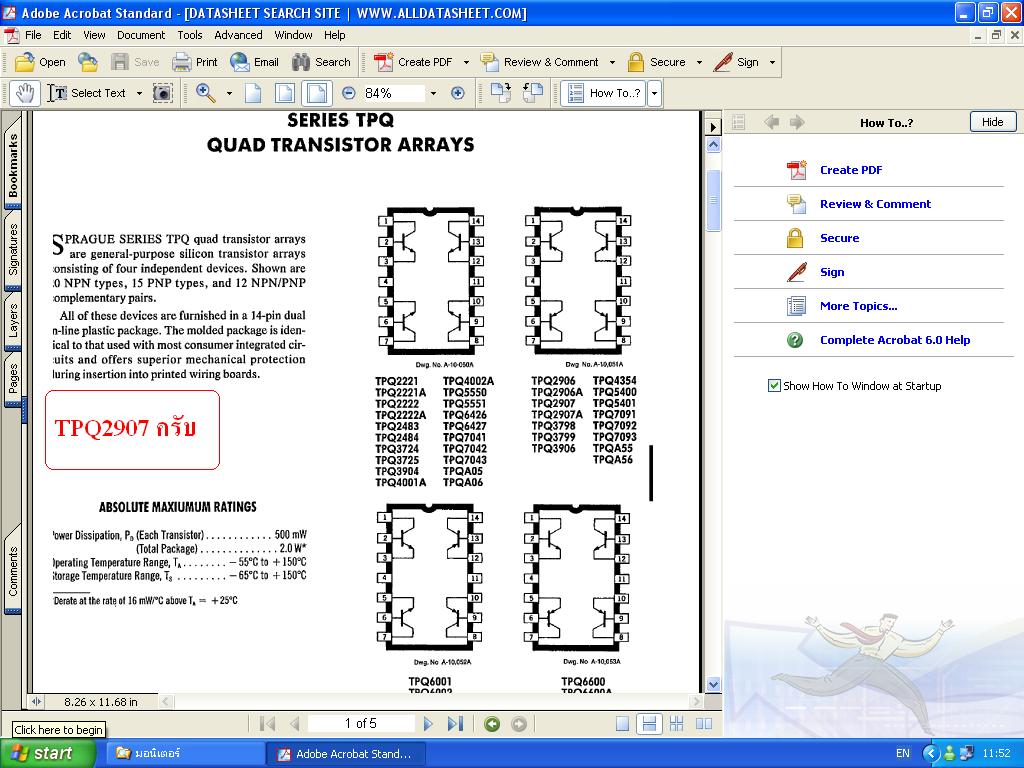This screenshot has height=768, width=1024.
Task: Open the Edit menu
Action: (x=62, y=35)
